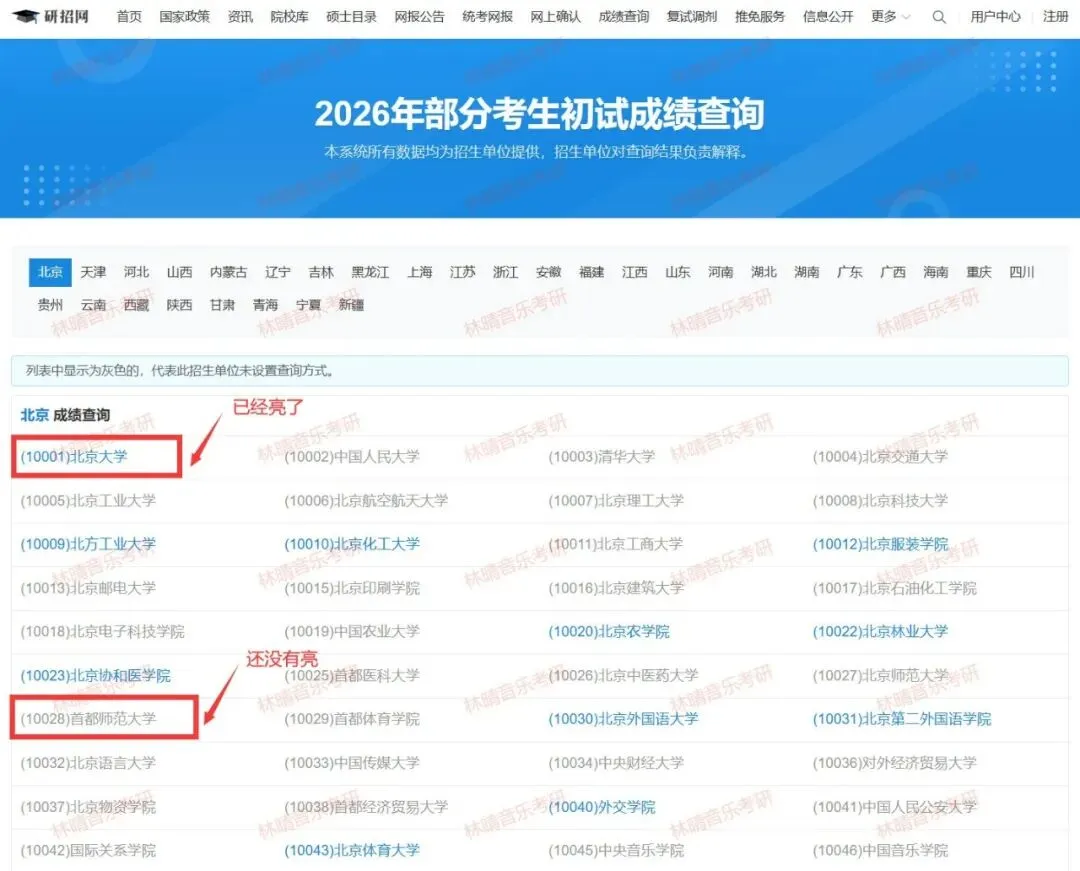1080x871 pixels.
Task: Click greyed (10028)首都师范大学 entry
Action: pos(88,719)
